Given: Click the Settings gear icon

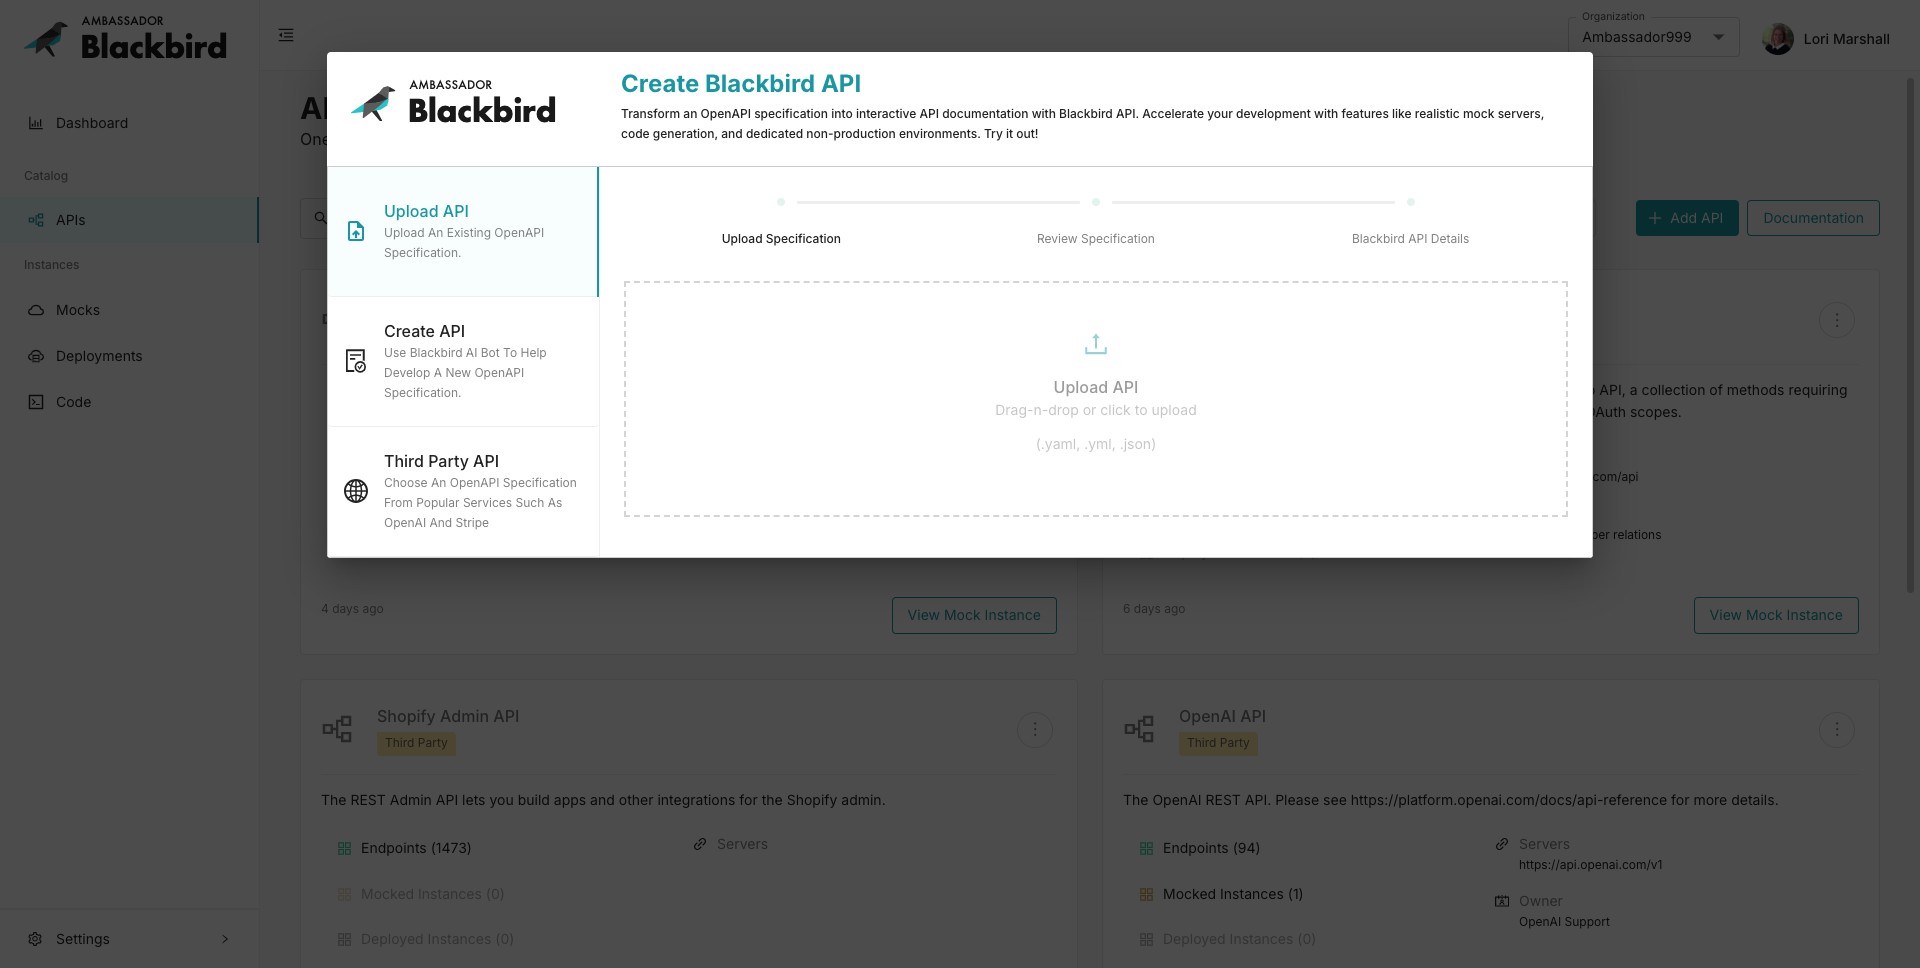Looking at the screenshot, I should pos(36,939).
